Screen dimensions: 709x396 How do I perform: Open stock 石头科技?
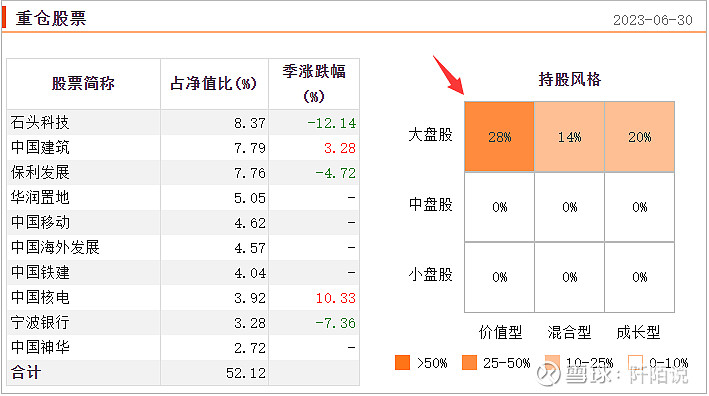click(x=40, y=123)
